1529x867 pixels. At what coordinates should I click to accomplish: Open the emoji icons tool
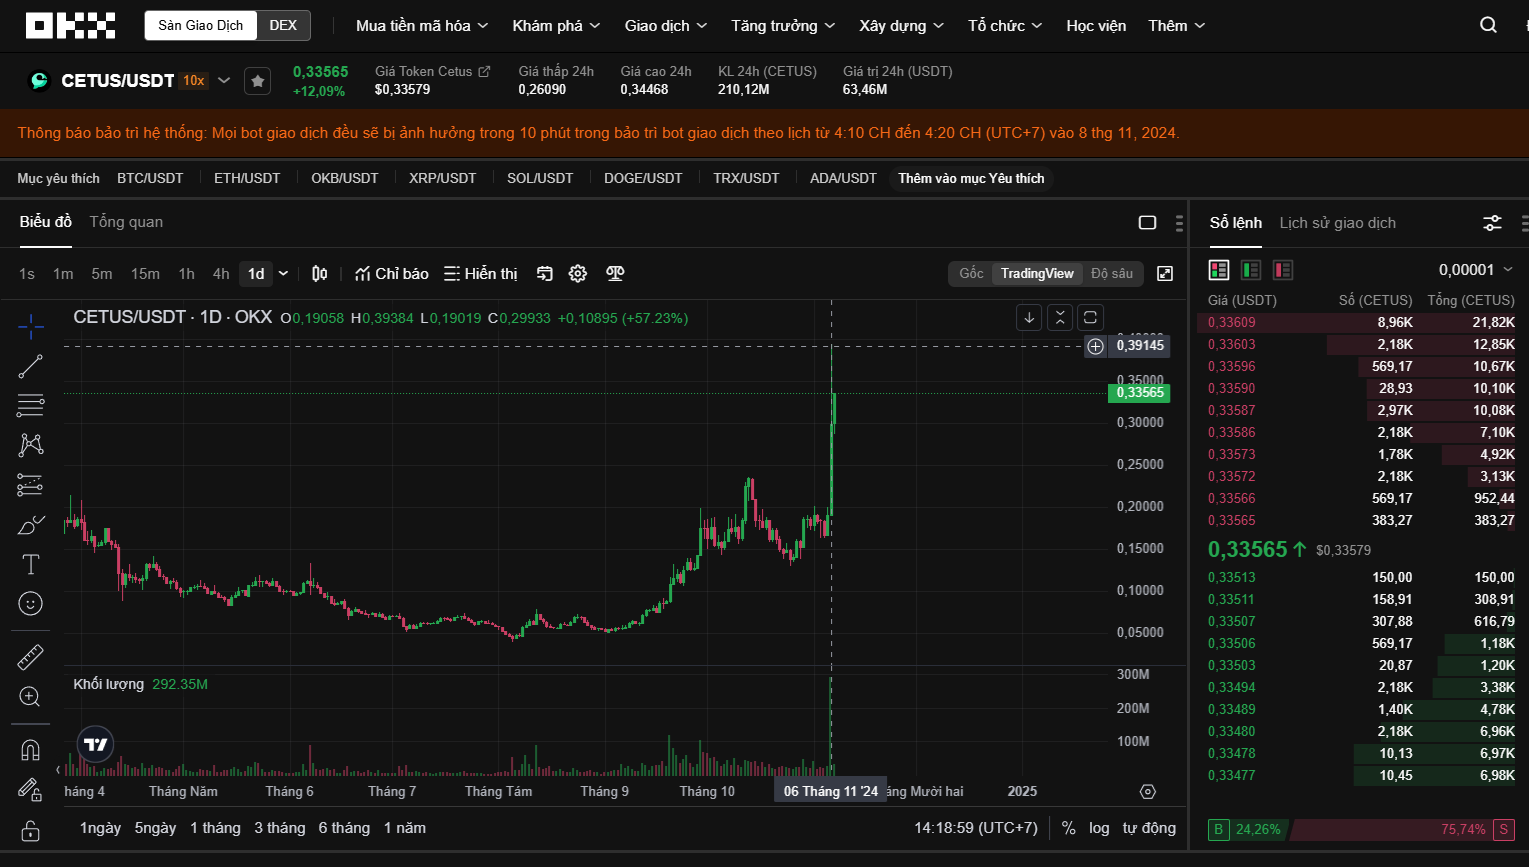tap(31, 603)
